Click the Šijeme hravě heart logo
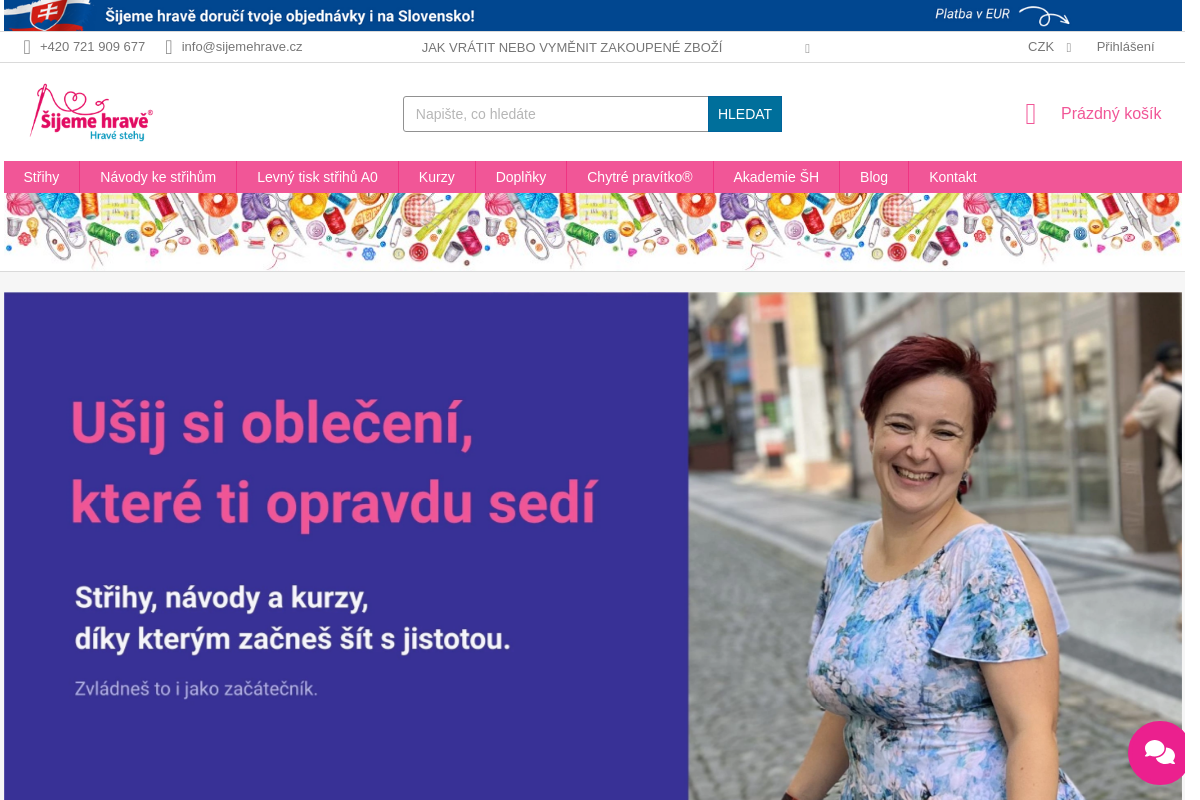The image size is (1200, 800). [91, 112]
